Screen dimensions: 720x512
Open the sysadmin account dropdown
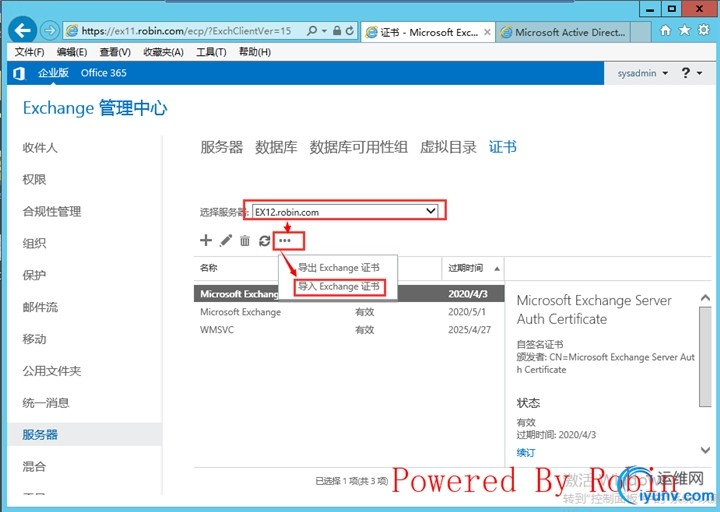click(x=642, y=73)
